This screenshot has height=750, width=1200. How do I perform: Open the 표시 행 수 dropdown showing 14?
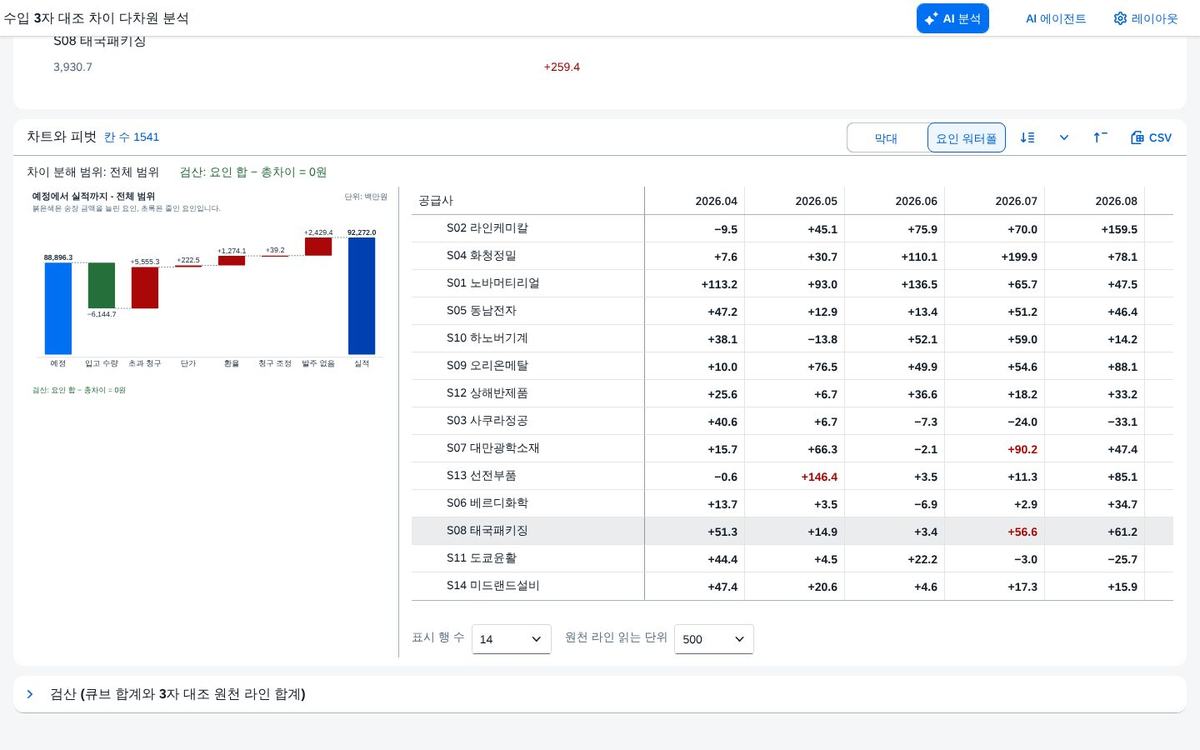coord(511,639)
